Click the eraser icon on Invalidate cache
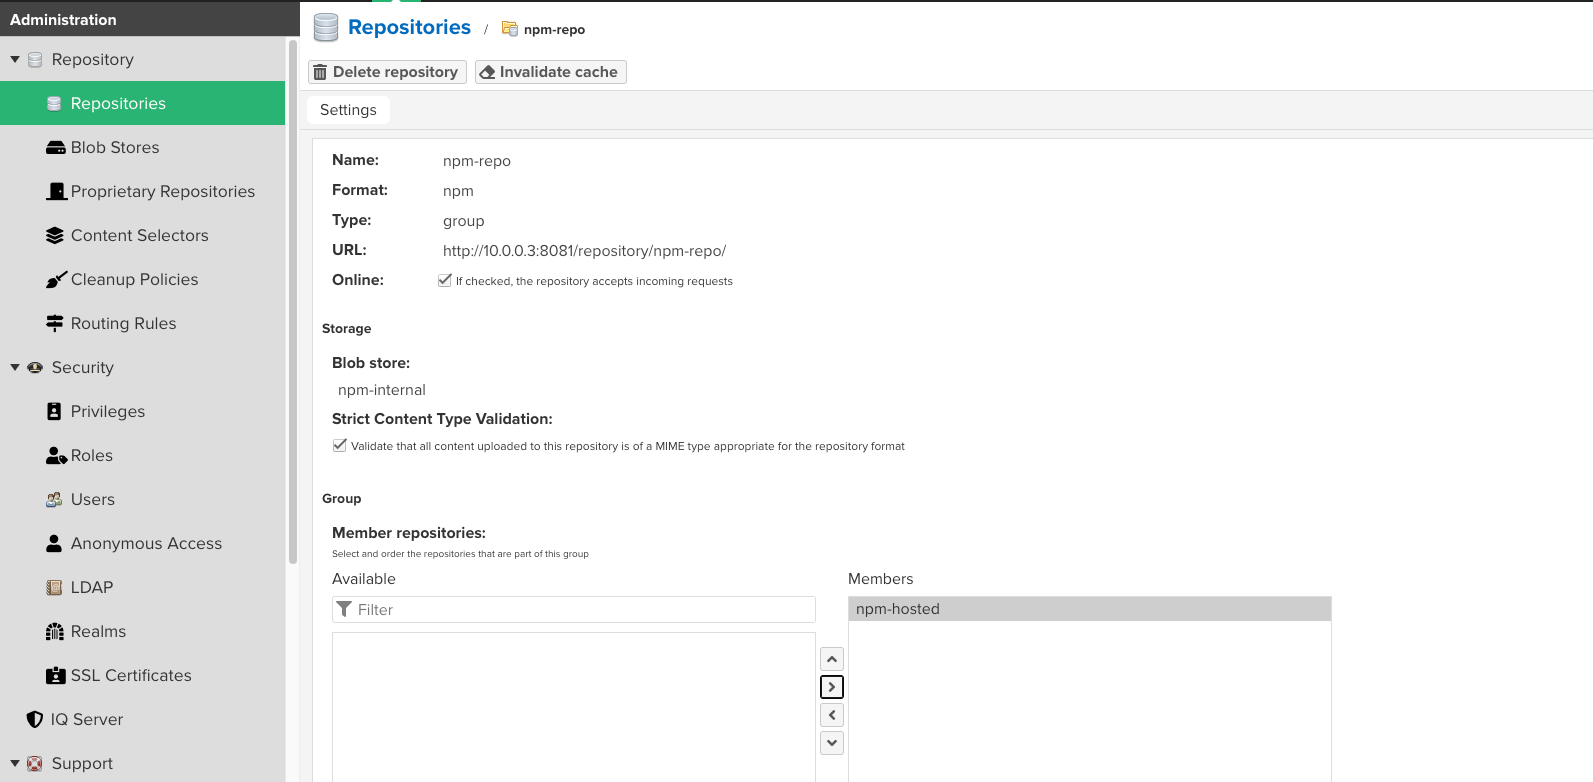This screenshot has width=1593, height=782. 487,73
